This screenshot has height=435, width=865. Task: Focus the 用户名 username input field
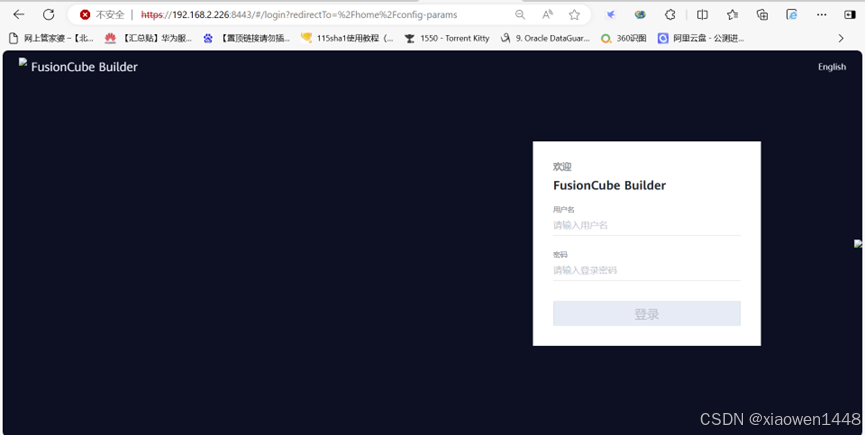[647, 225]
